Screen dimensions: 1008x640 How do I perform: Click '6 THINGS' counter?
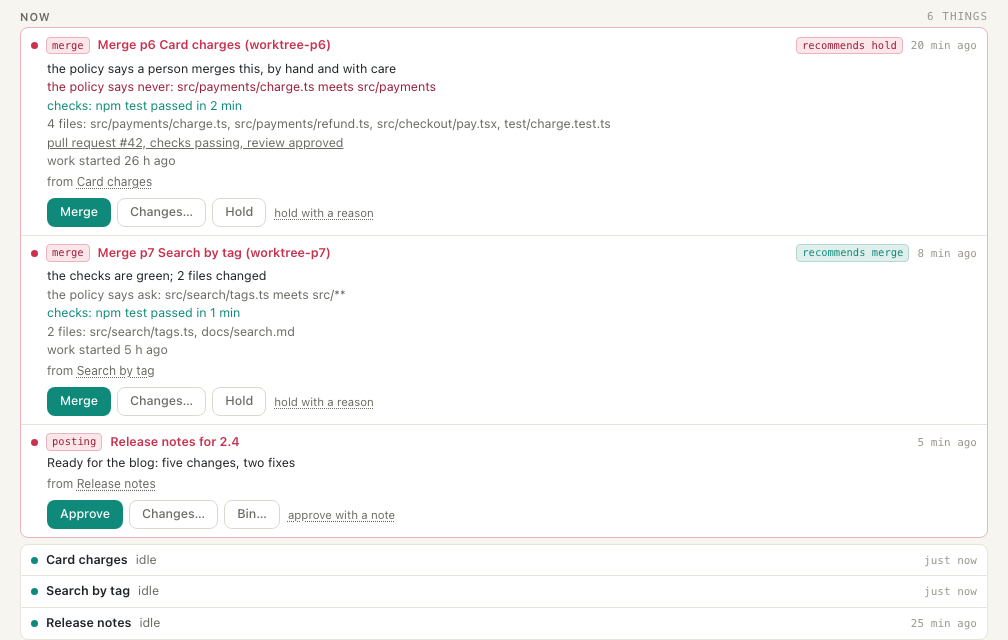957,17
